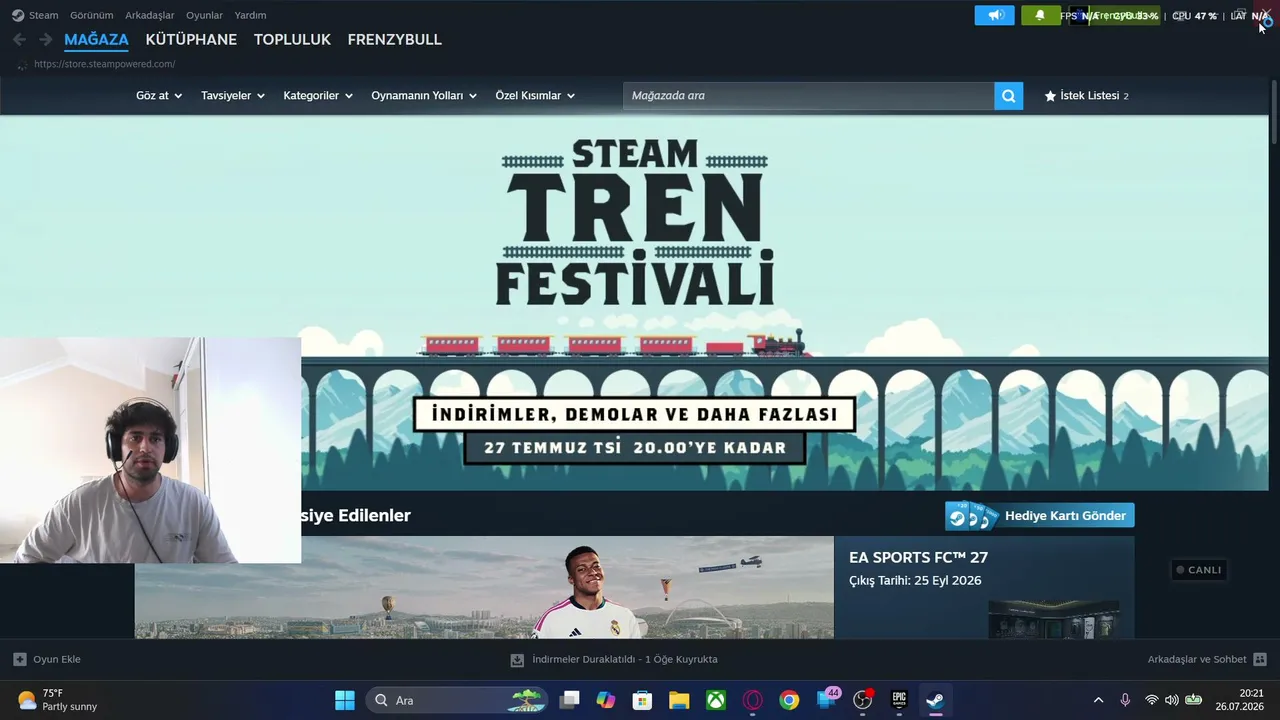This screenshot has height=720, width=1280.
Task: Click the store URL store.steampowered.com
Action: pyautogui.click(x=104, y=64)
